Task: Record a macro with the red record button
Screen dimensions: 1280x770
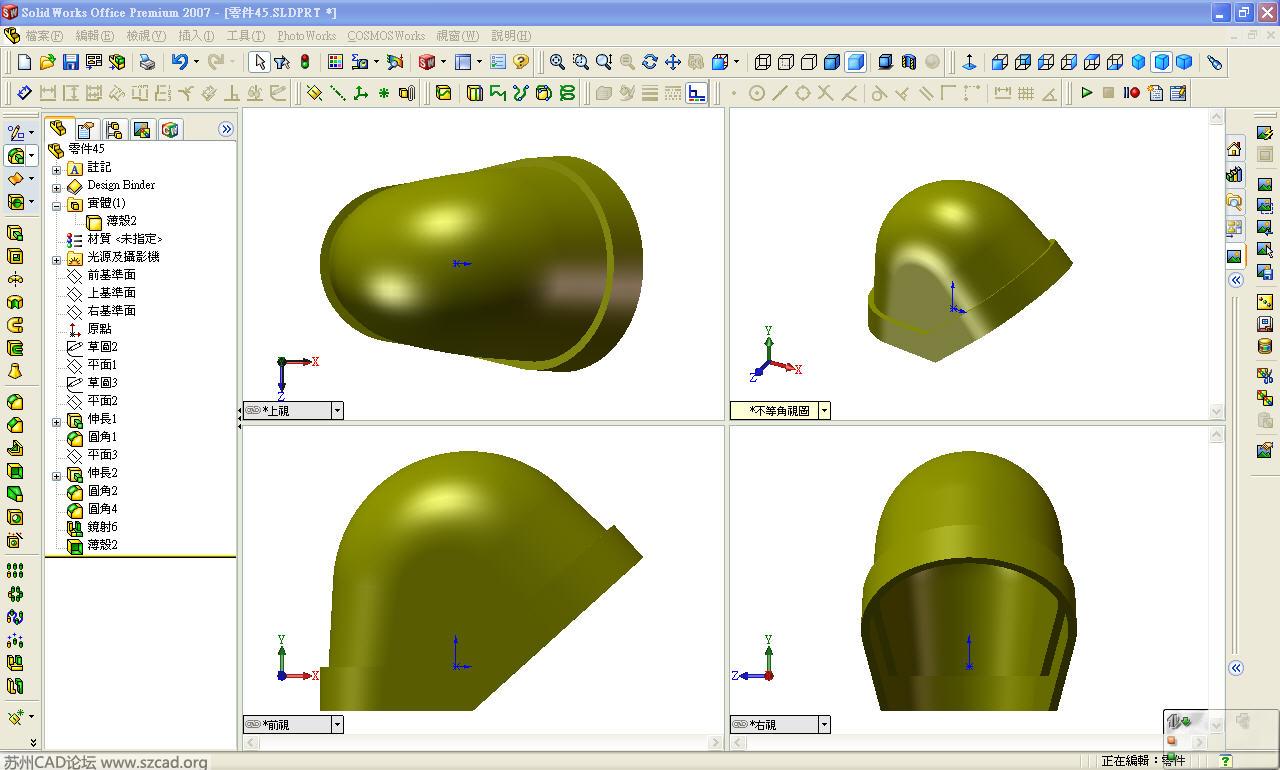Action: [x=1131, y=93]
